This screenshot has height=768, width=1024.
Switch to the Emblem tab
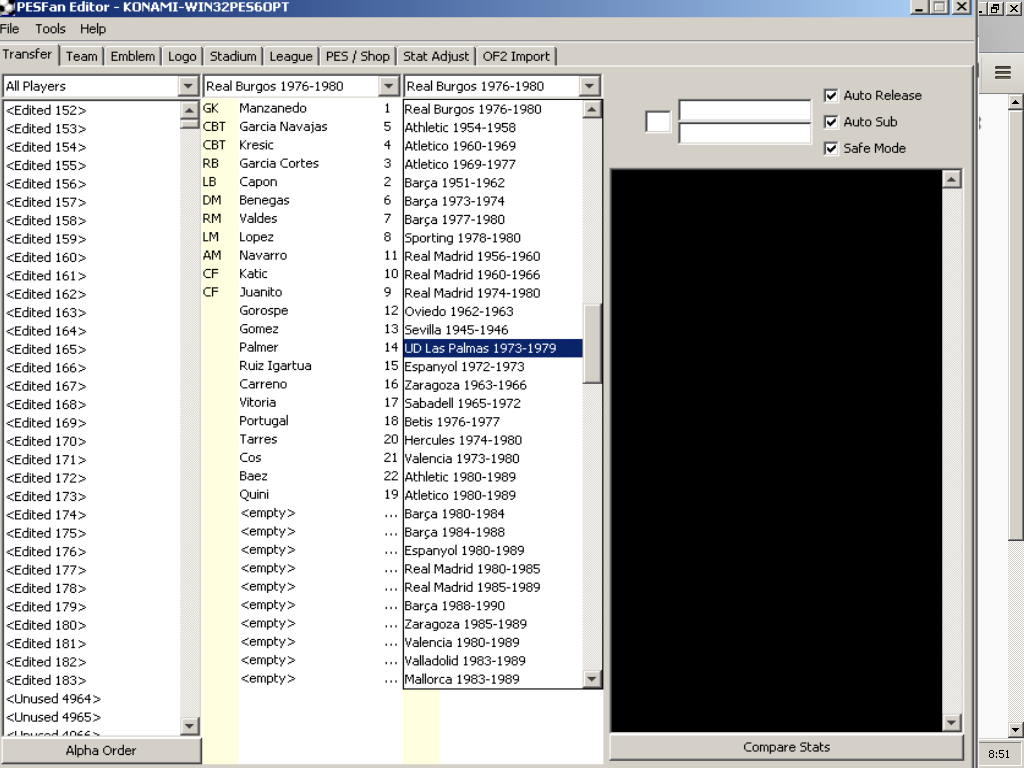click(133, 56)
